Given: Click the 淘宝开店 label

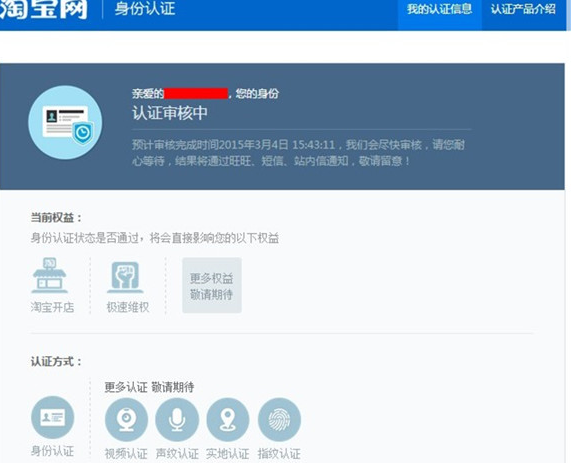Looking at the screenshot, I should tap(52, 307).
